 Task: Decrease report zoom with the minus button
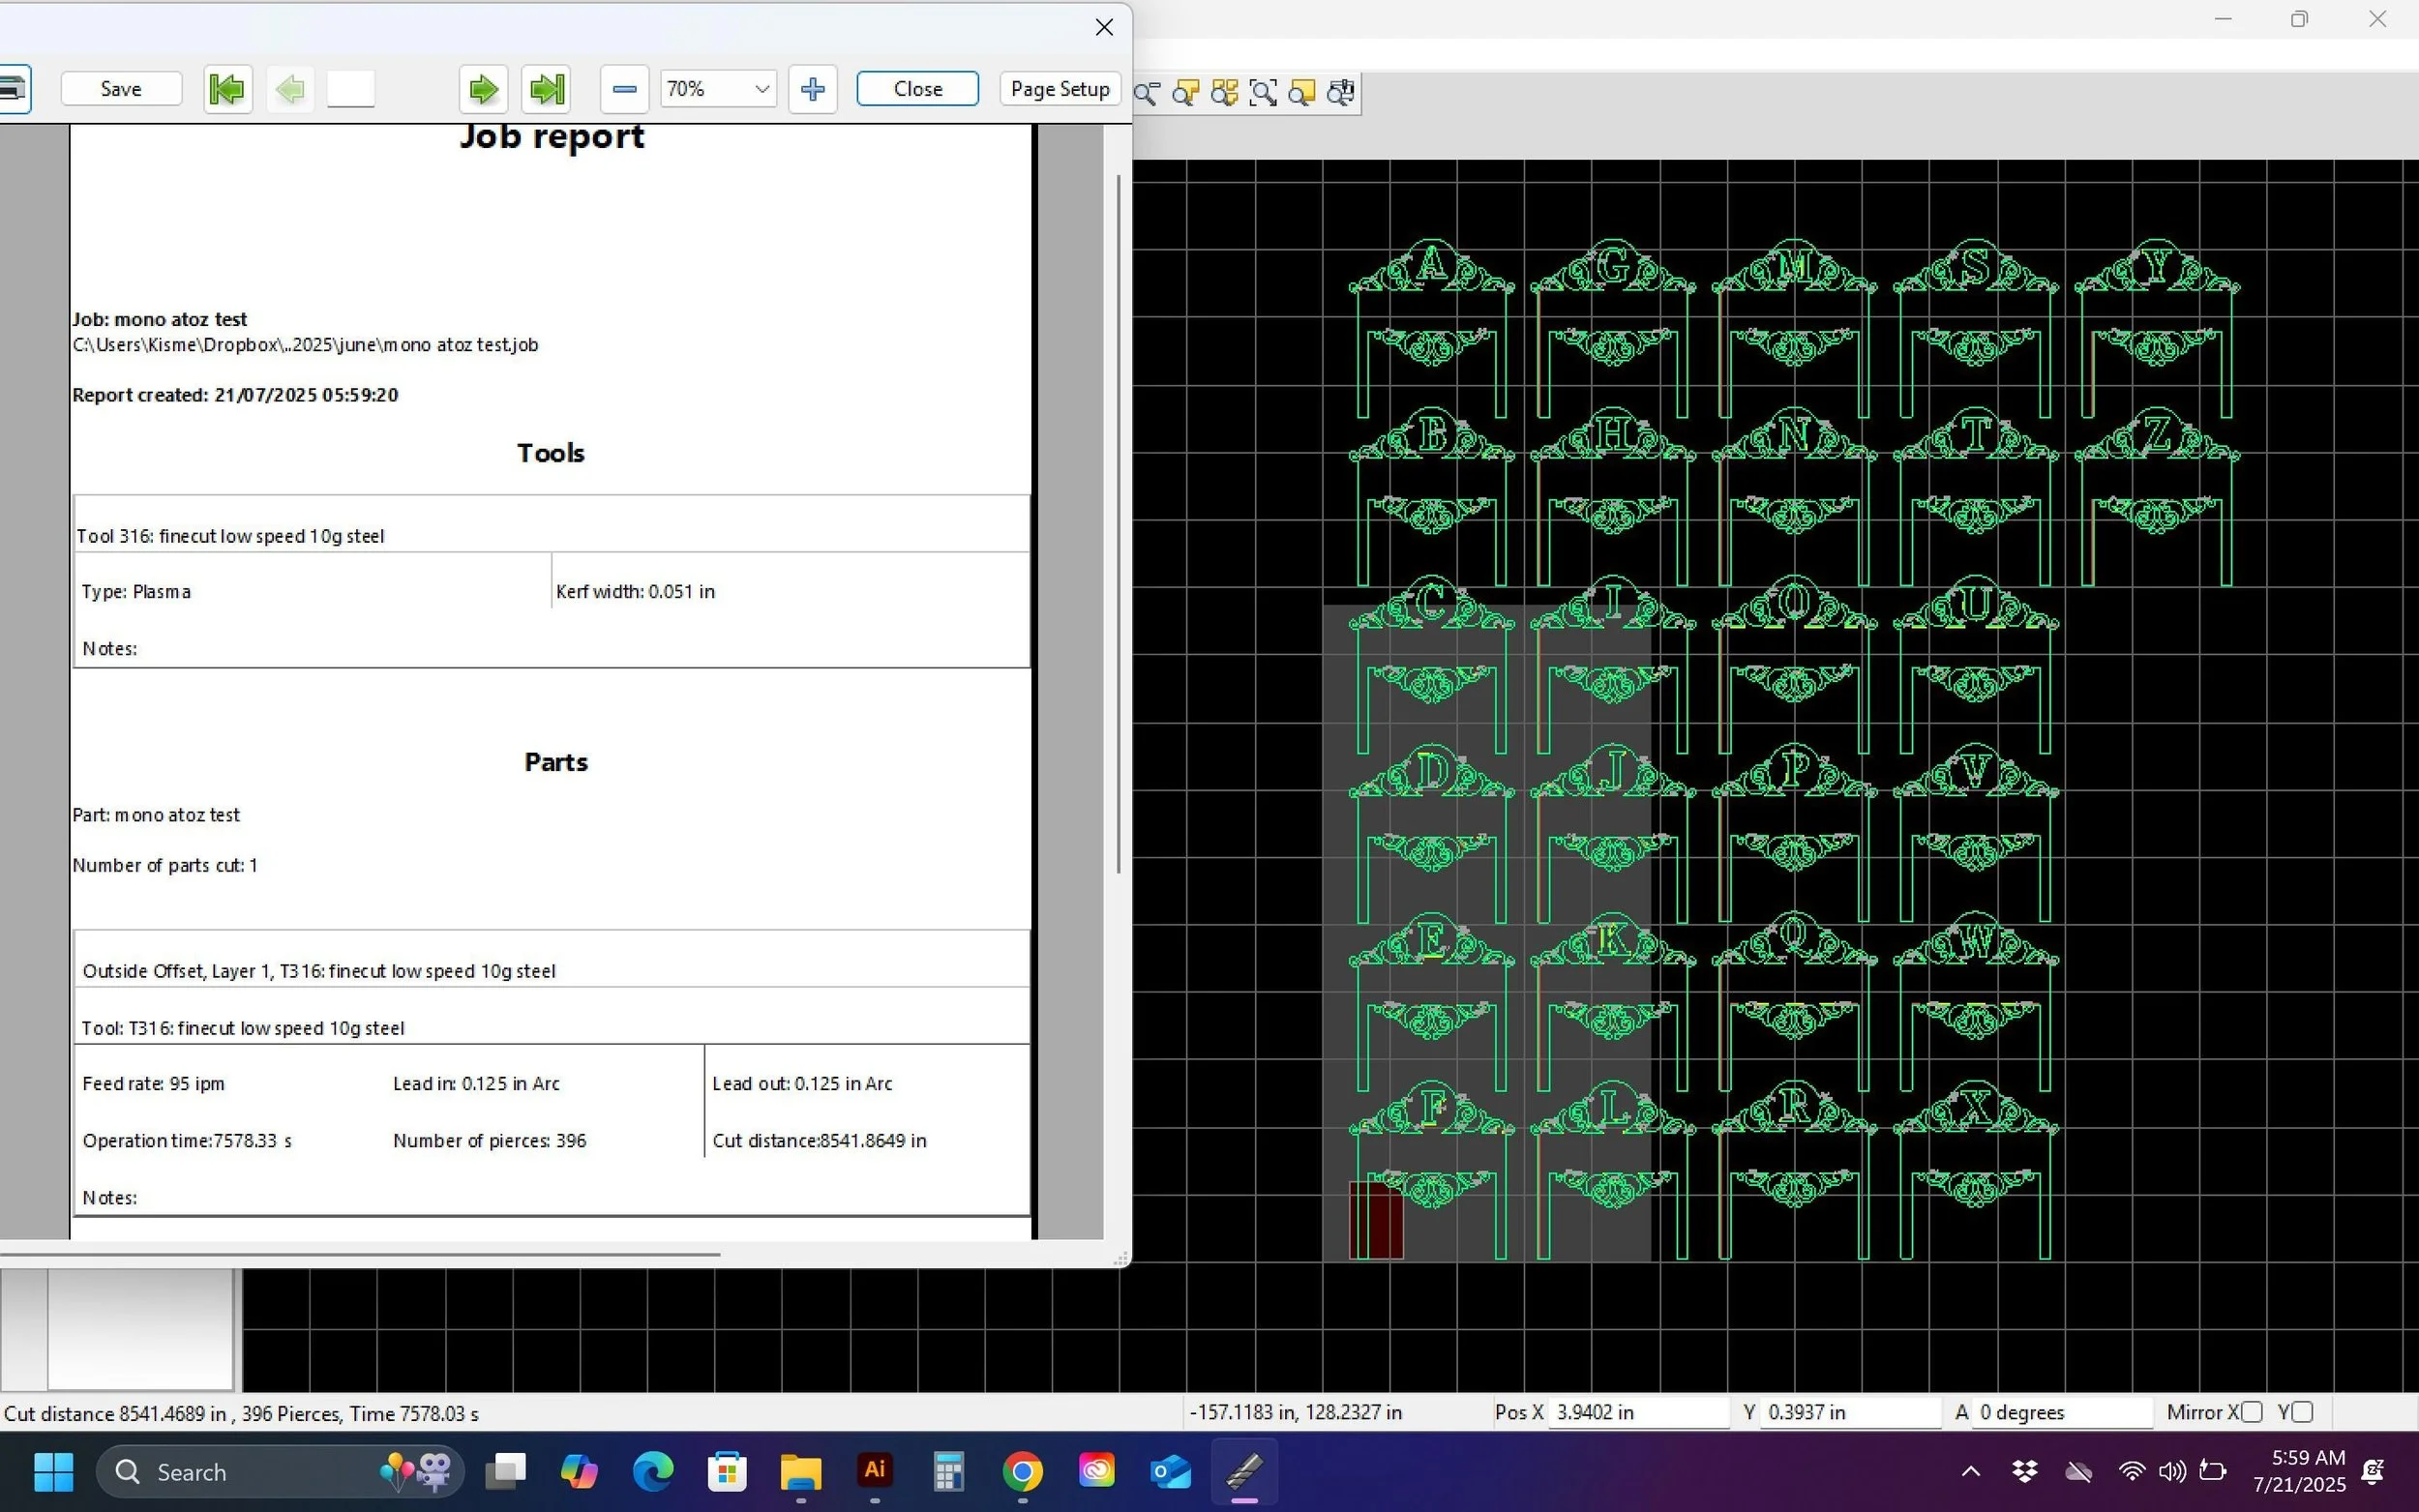[x=624, y=89]
